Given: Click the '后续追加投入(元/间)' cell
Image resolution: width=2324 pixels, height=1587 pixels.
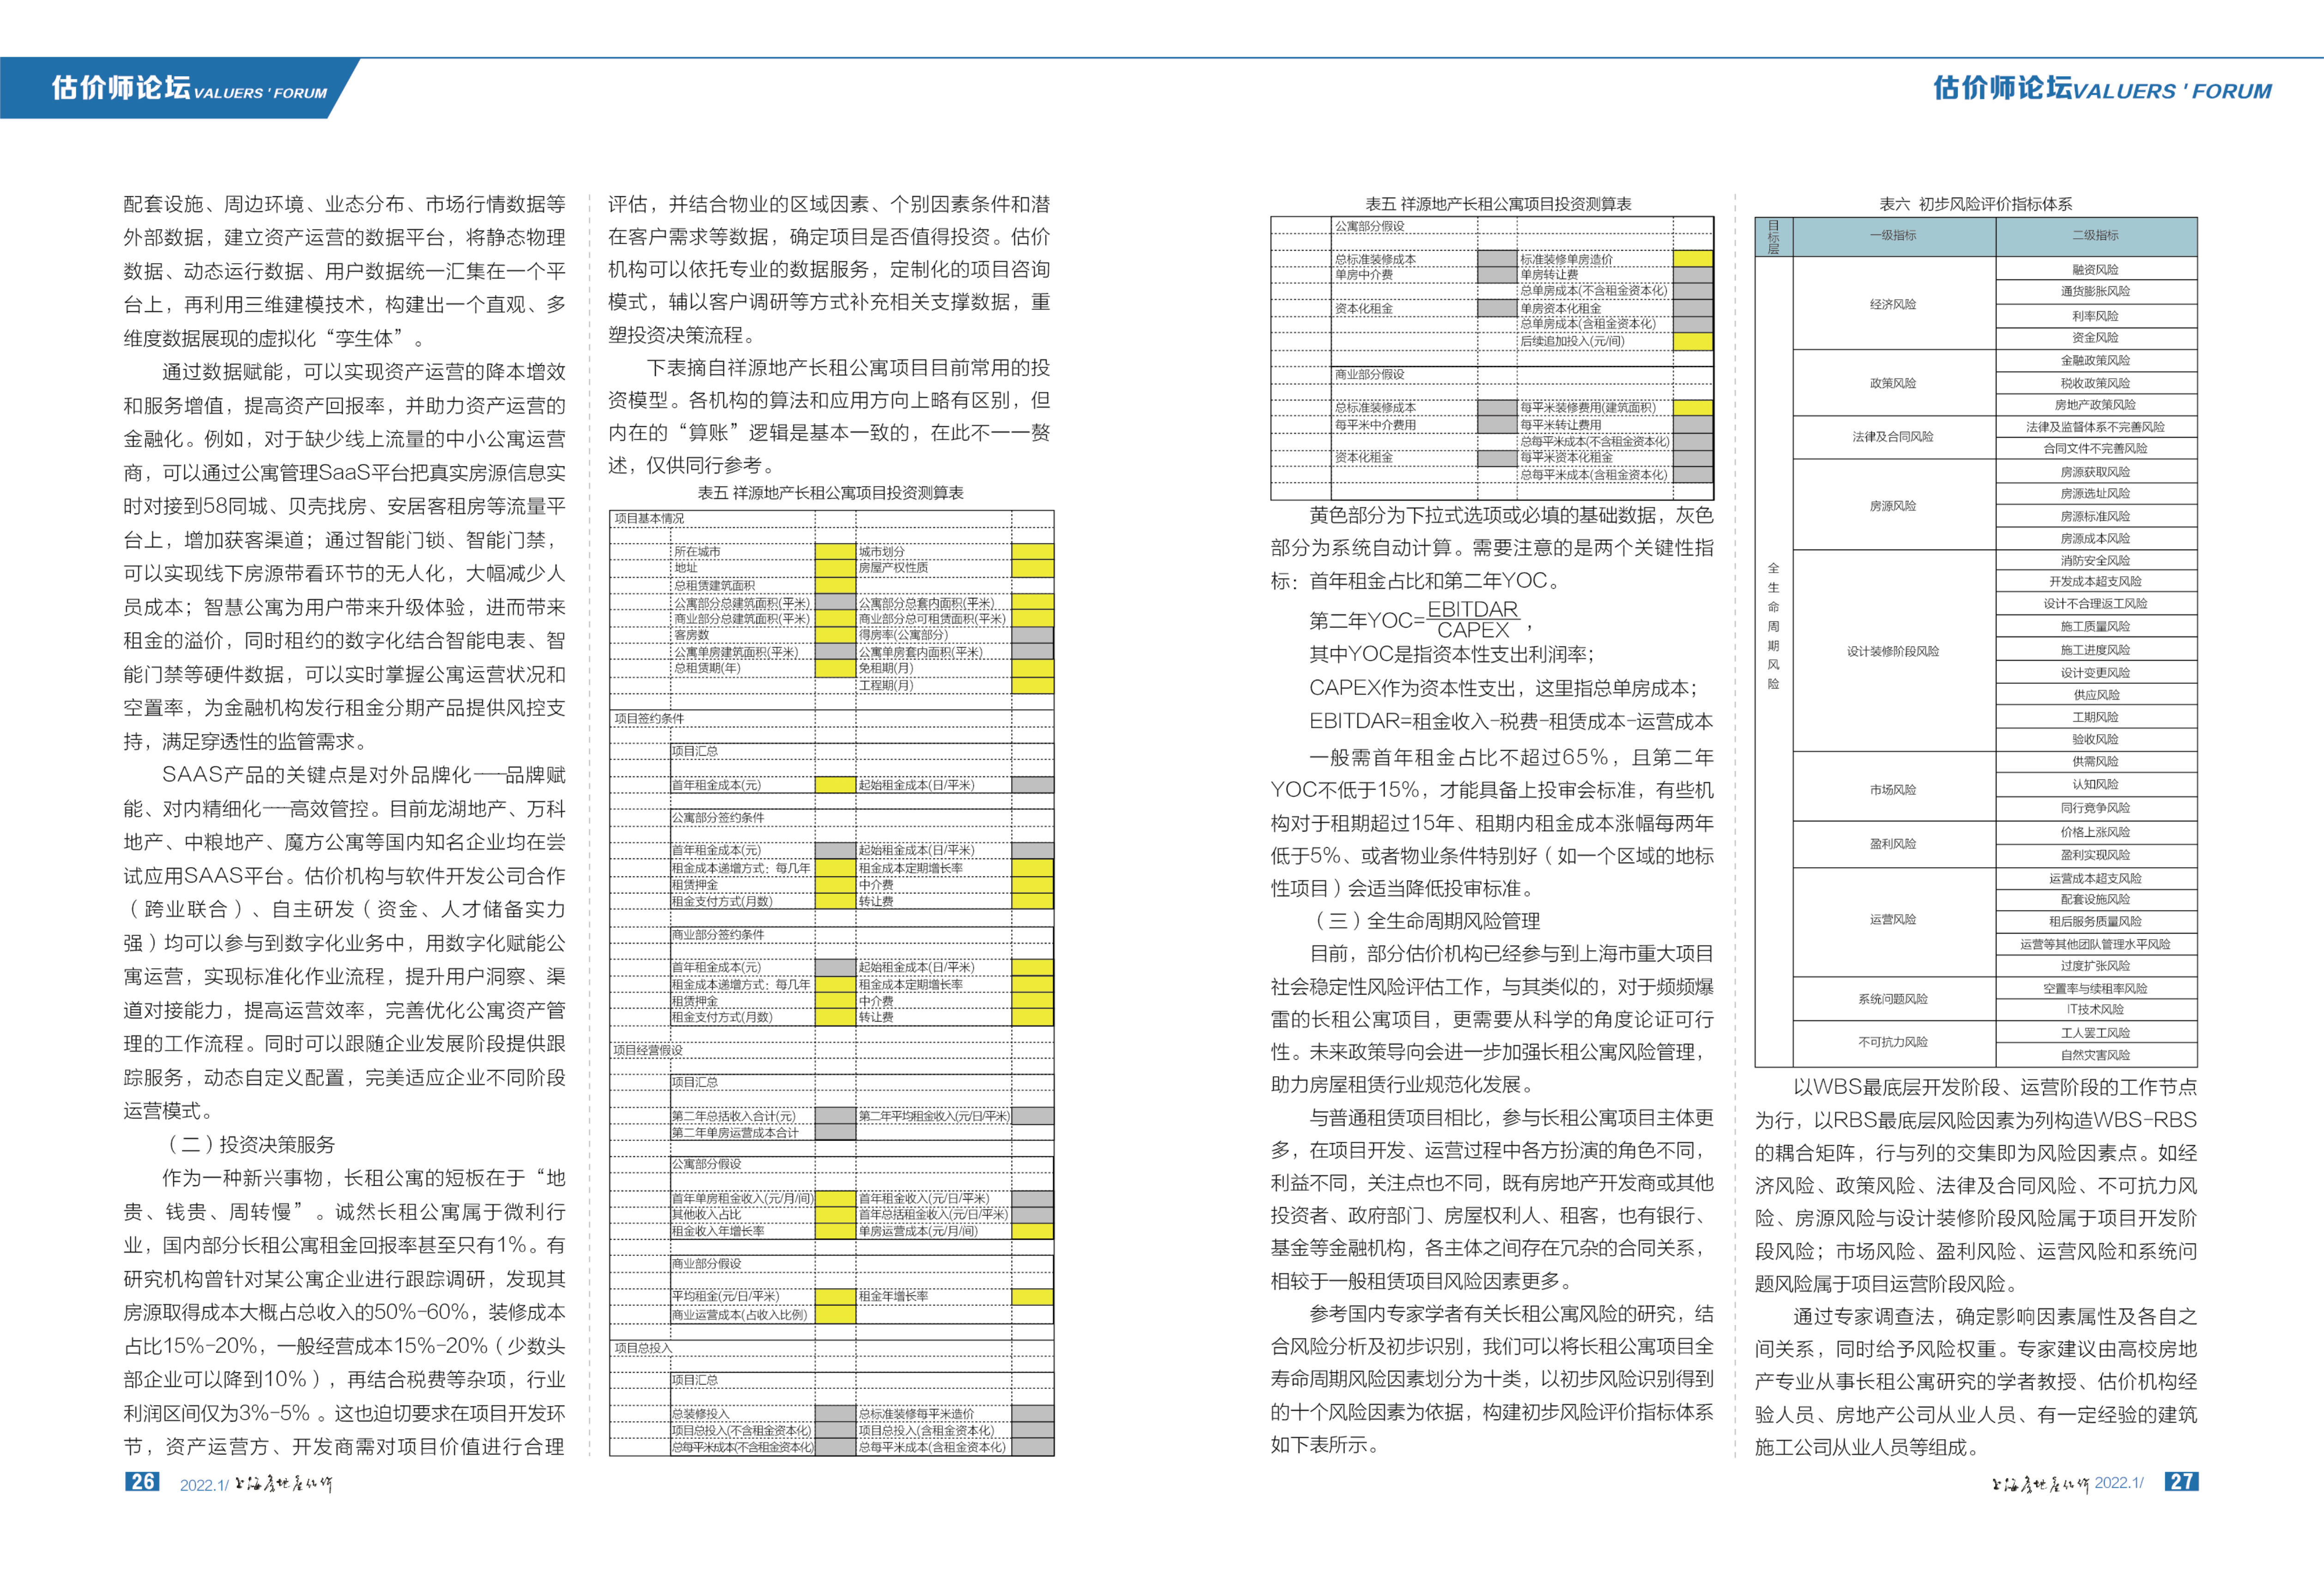Looking at the screenshot, I should tap(1595, 342).
